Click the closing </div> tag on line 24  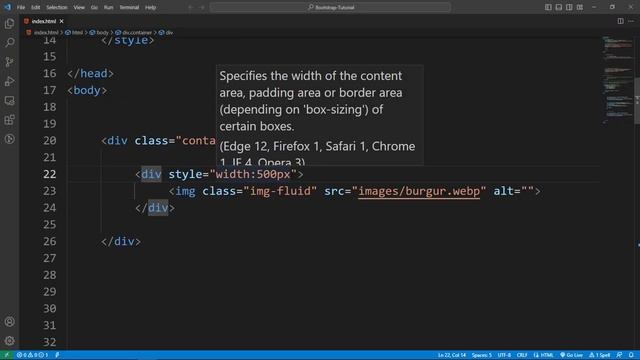pos(155,208)
